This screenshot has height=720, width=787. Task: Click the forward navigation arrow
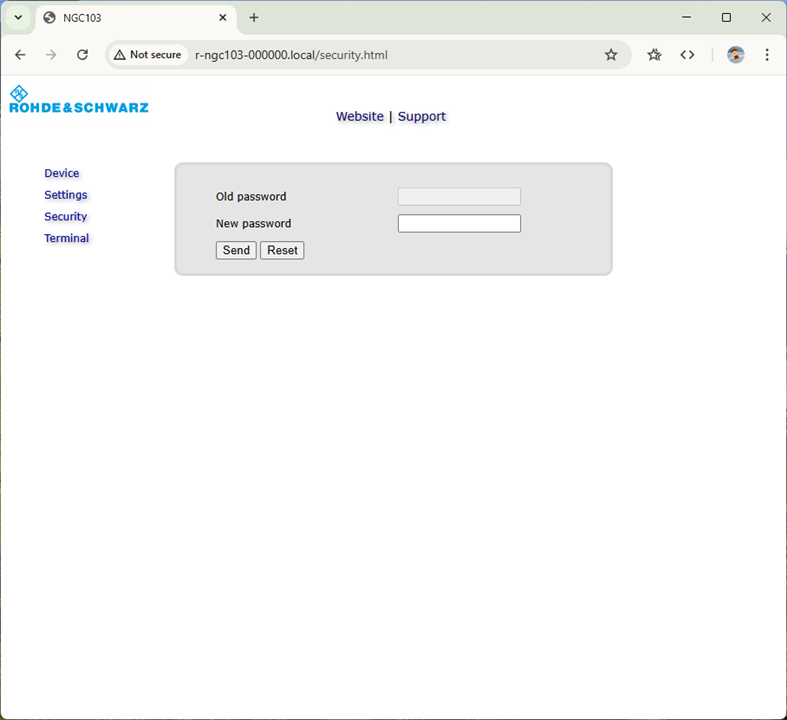point(51,55)
